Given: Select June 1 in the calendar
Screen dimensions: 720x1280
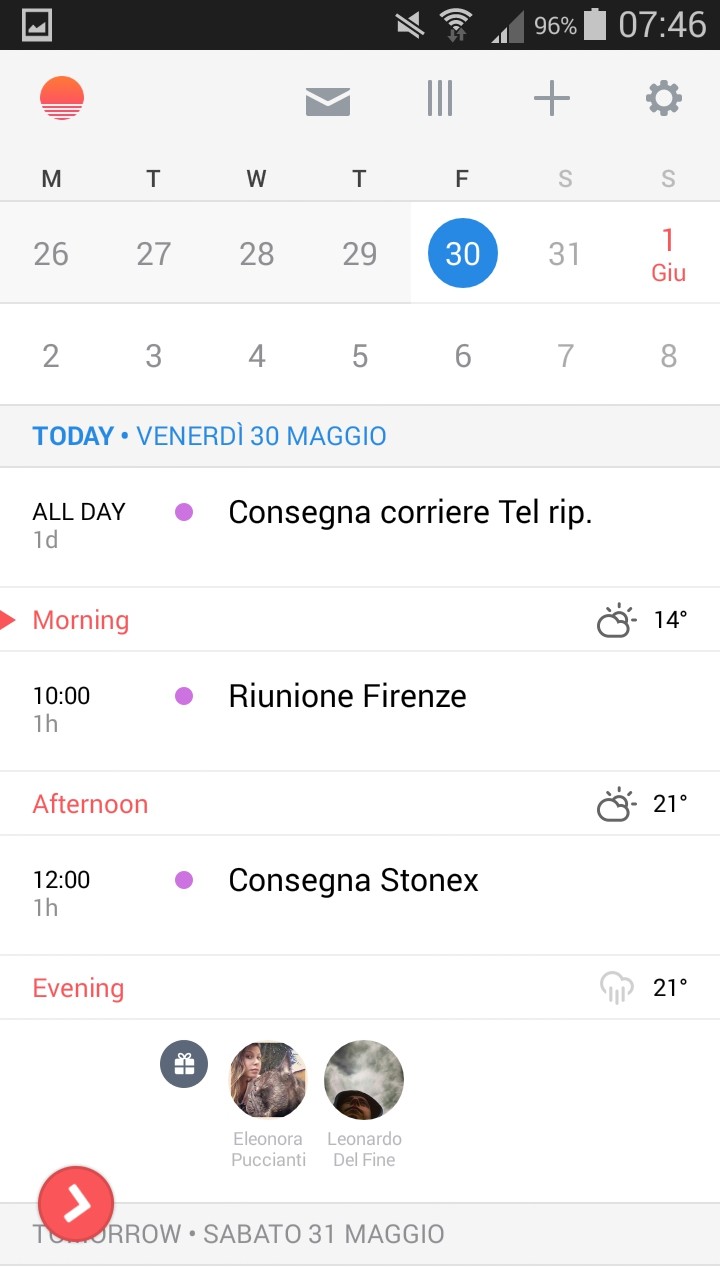Looking at the screenshot, I should (x=668, y=254).
